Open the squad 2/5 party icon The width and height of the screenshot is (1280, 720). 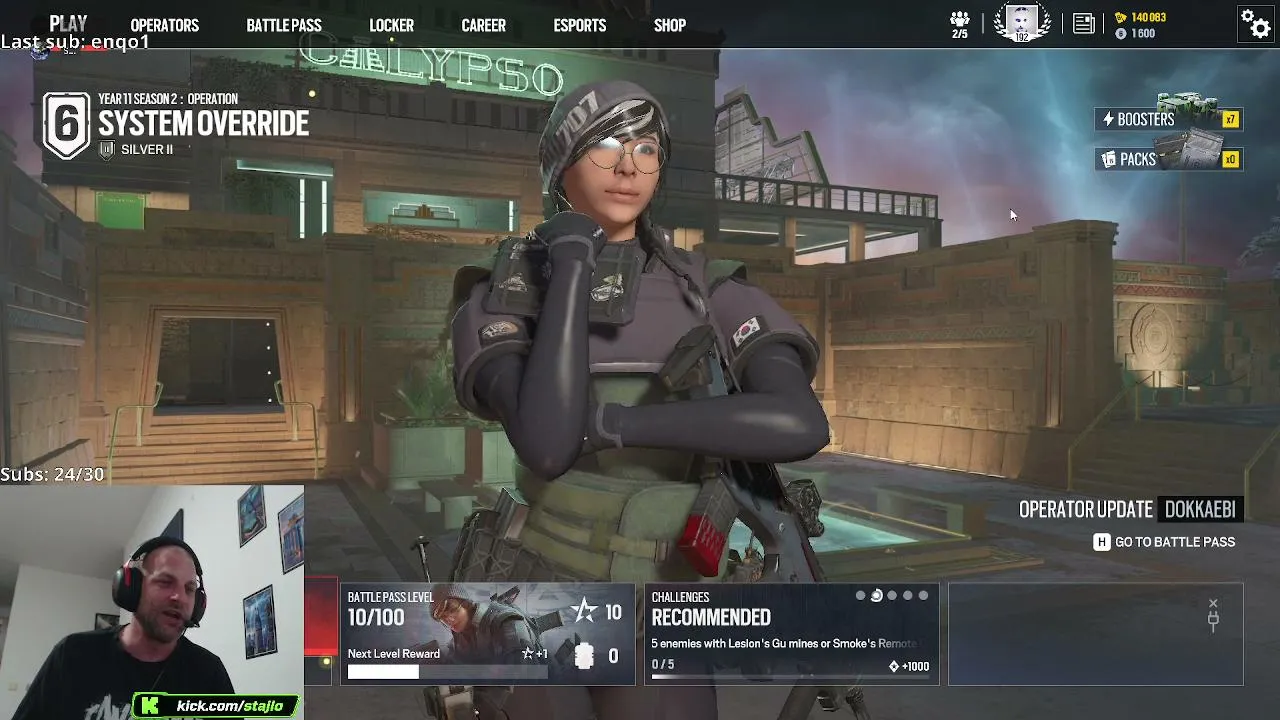point(960,25)
